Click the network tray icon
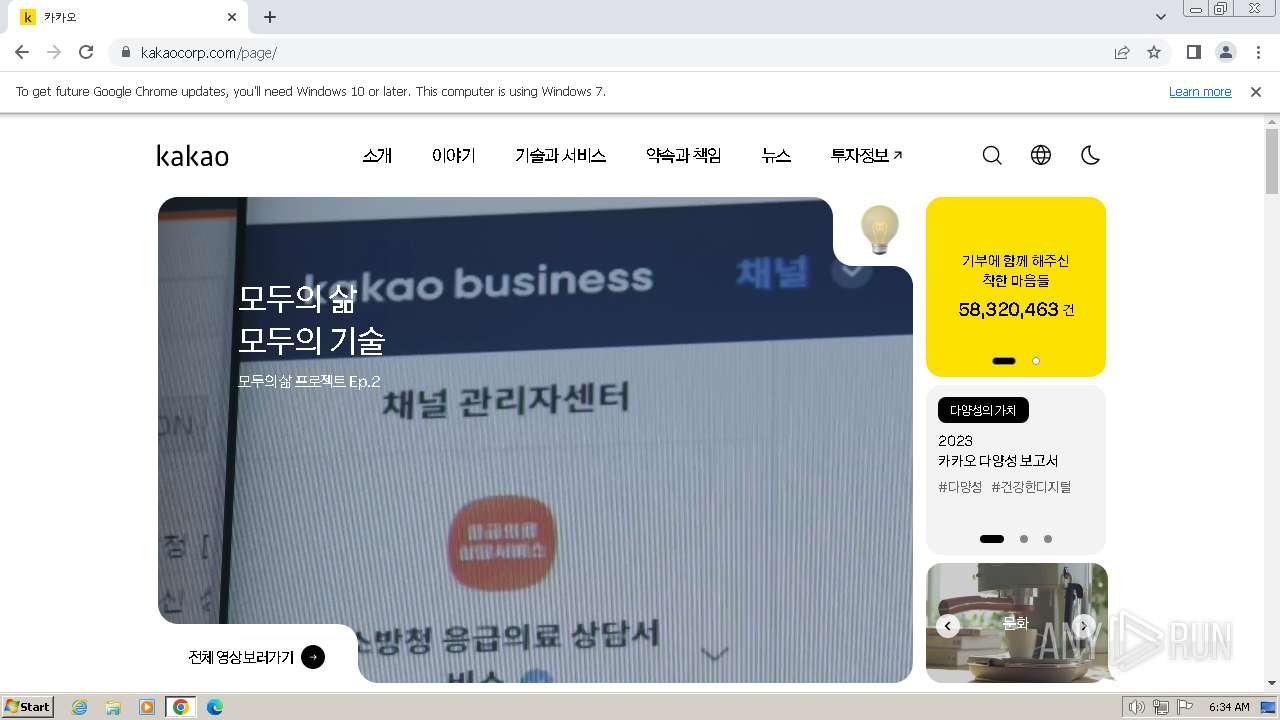Viewport: 1280px width, 720px height. (x=1161, y=707)
